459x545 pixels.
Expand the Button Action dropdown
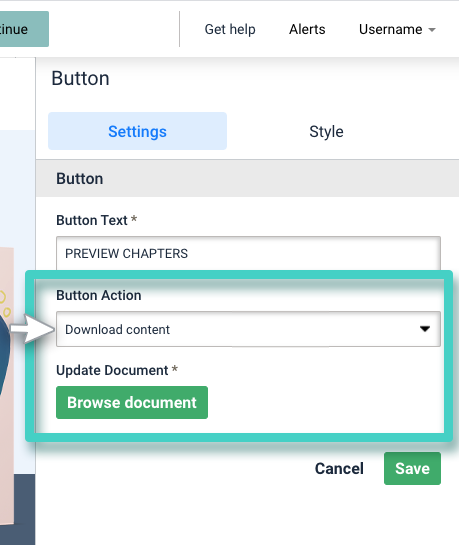pos(248,329)
